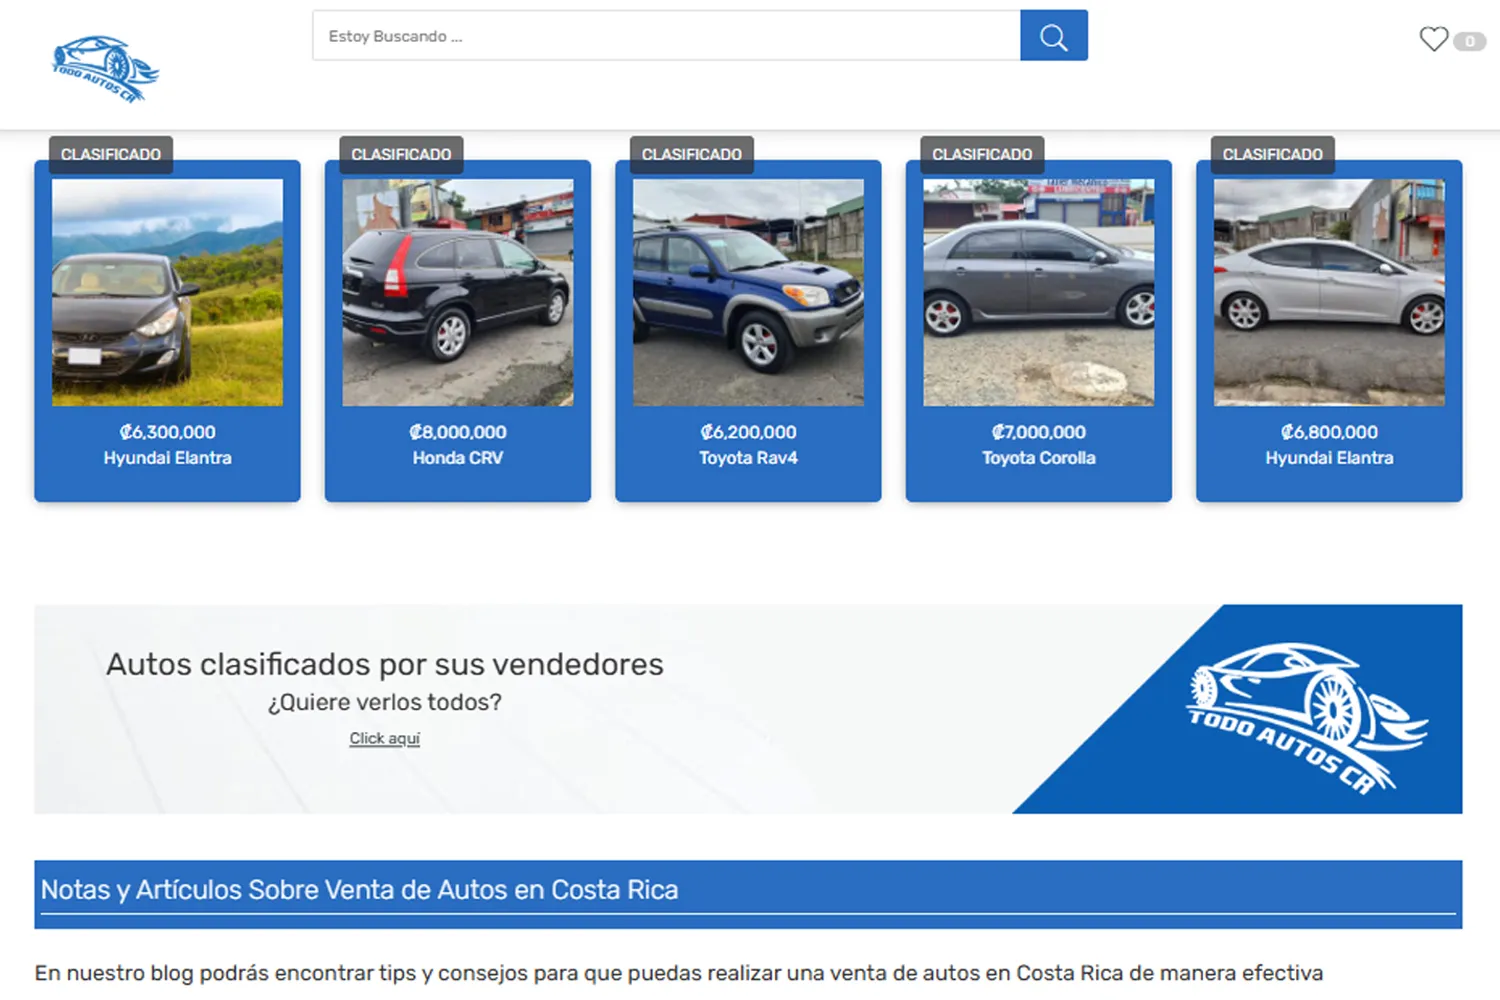Click the ₡6,800,000 price text
1500x1000 pixels.
(x=1329, y=432)
